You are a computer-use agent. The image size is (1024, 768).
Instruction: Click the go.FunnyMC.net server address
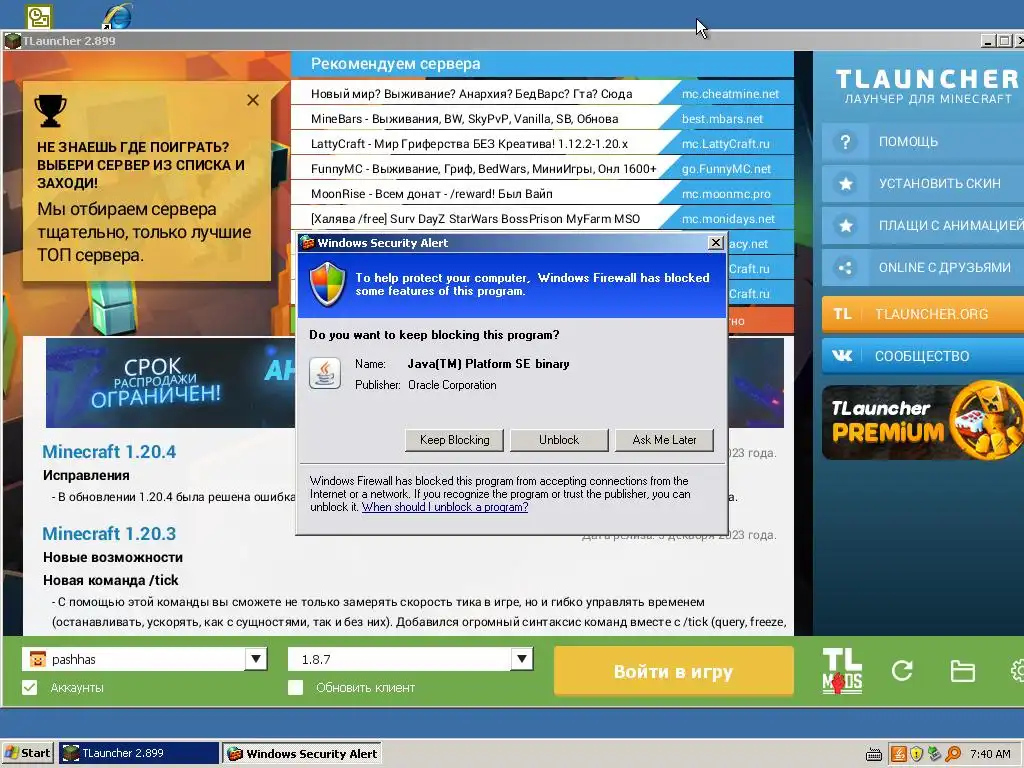point(726,168)
